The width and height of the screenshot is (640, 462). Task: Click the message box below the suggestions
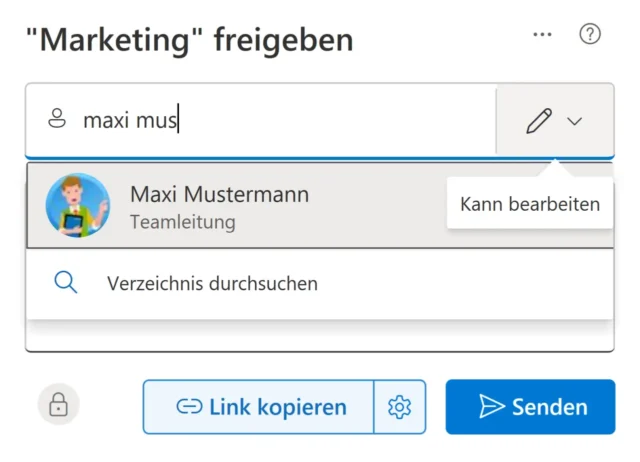click(x=320, y=338)
